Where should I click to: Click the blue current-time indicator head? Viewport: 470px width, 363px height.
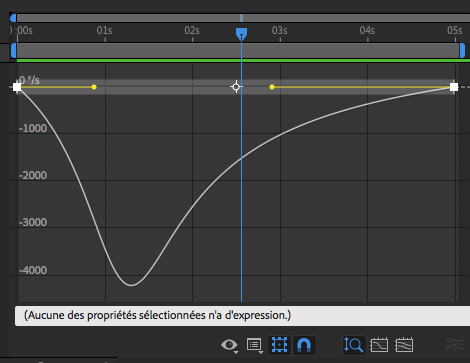[x=241, y=34]
